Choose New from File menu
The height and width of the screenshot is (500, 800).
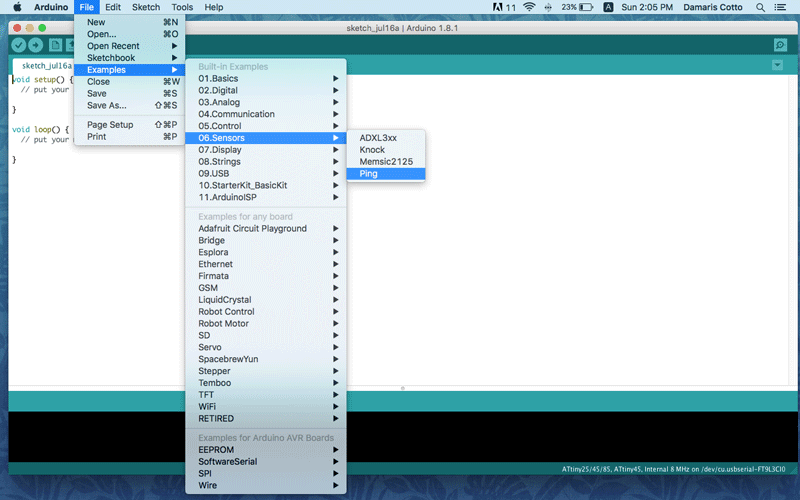point(130,22)
